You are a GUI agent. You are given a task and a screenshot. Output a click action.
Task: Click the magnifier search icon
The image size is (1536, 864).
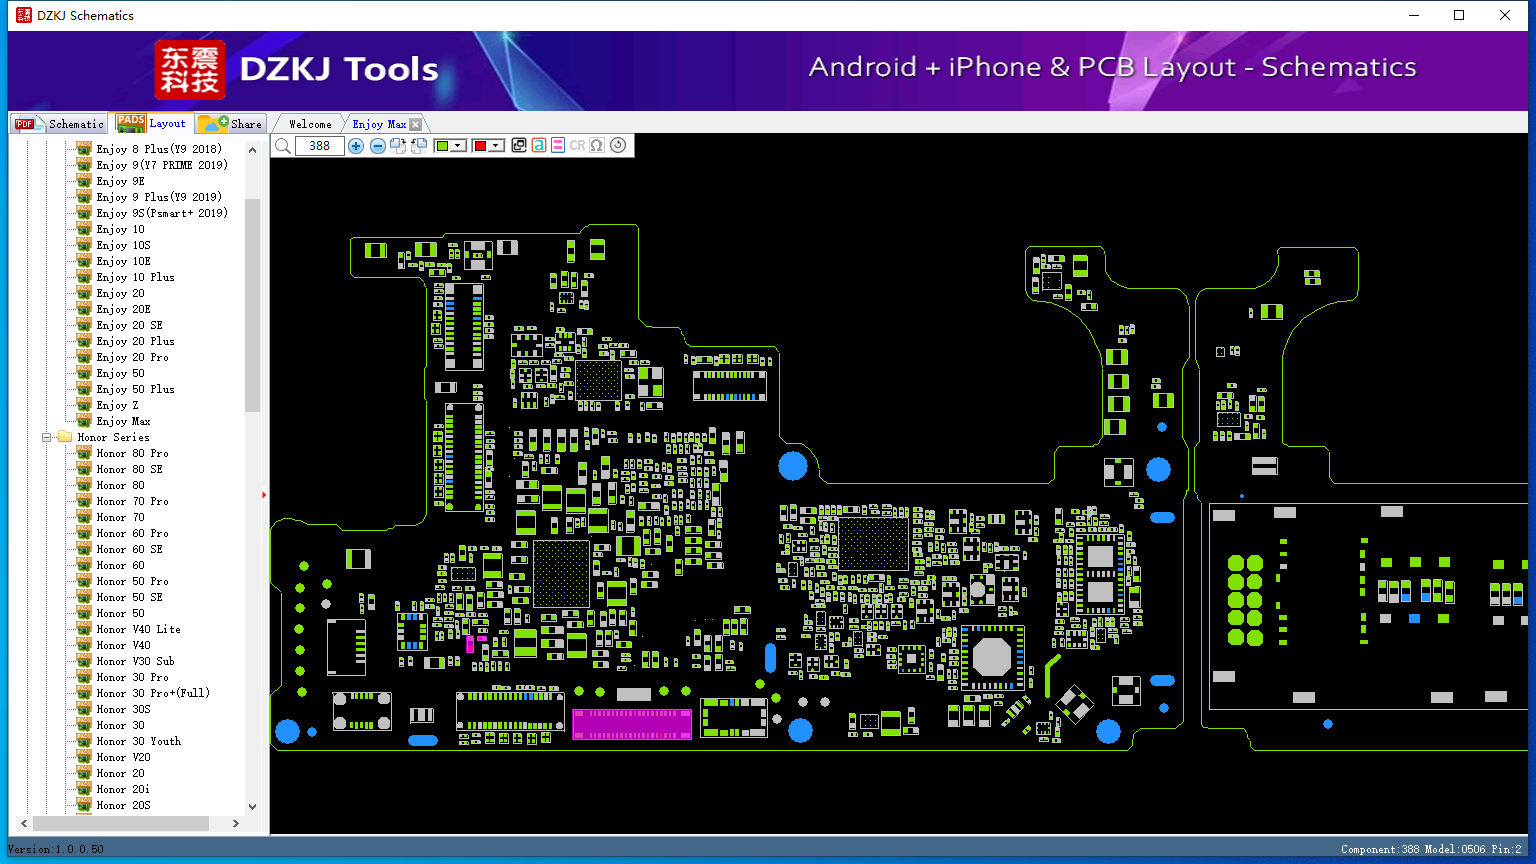point(283,146)
